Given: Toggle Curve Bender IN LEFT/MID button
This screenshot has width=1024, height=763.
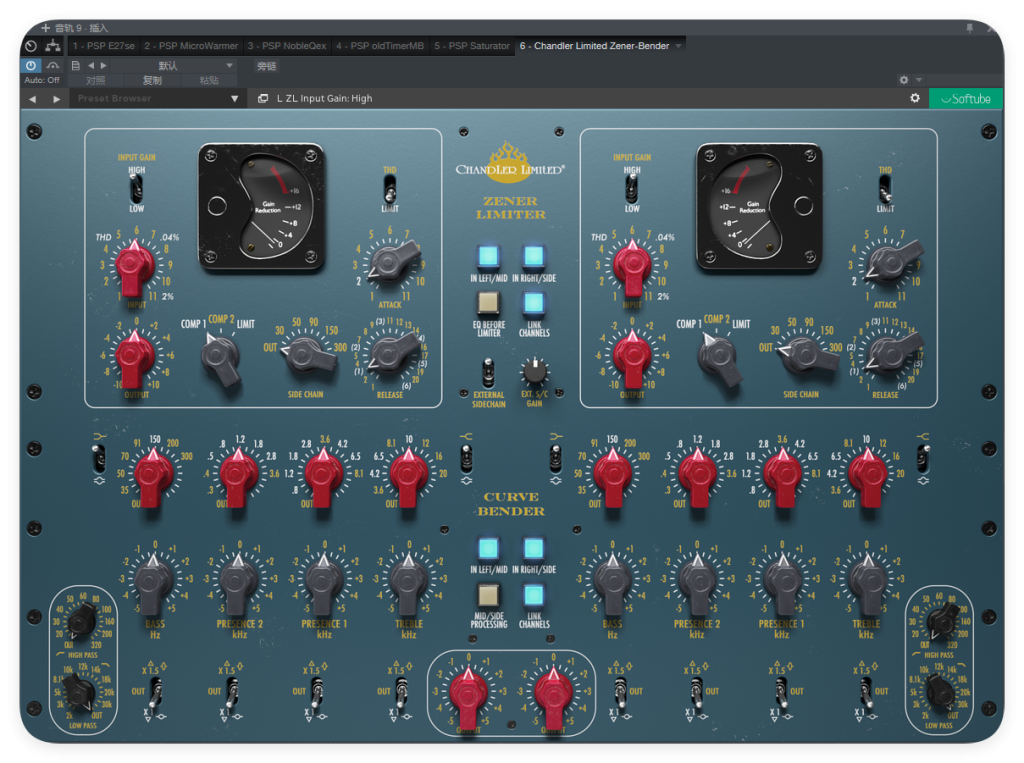Looking at the screenshot, I should pos(488,548).
